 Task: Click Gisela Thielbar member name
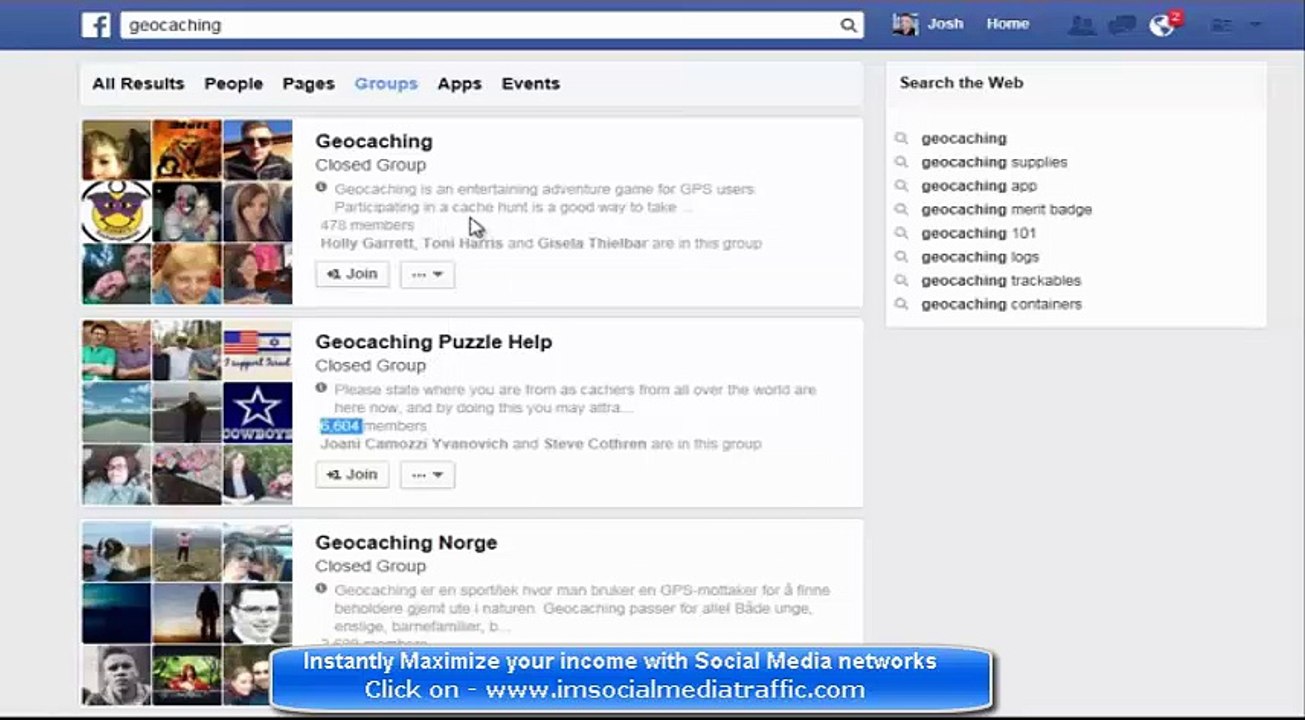[x=592, y=243]
